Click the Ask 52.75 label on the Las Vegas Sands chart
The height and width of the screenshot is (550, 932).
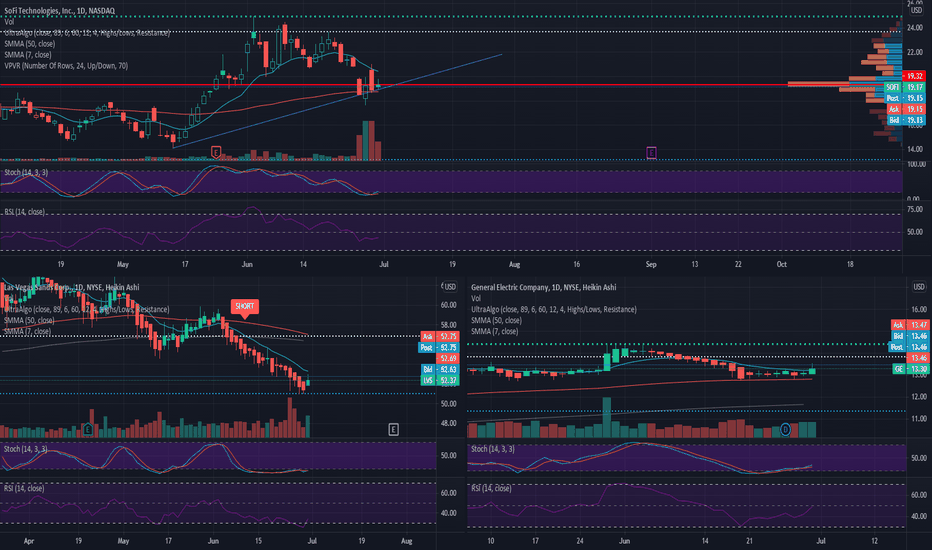(x=440, y=337)
